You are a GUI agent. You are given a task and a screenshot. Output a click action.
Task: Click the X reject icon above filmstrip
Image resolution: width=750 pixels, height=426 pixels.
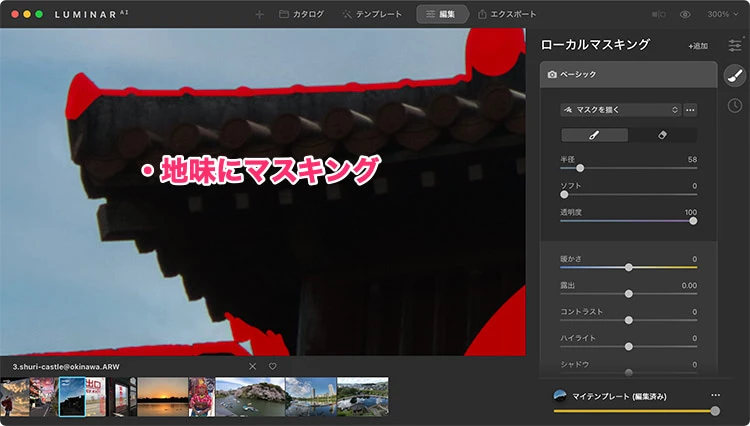pos(252,366)
